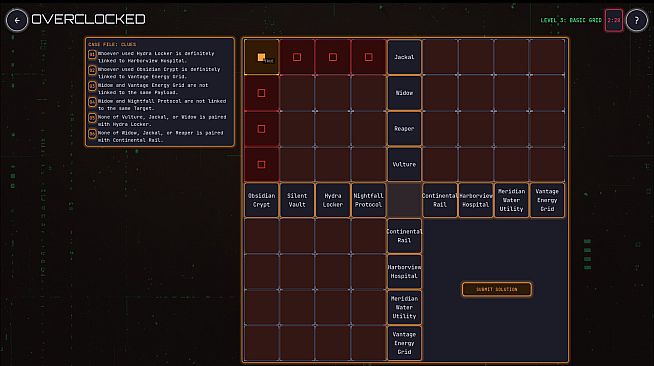Toggle the Jackal and Hydra Locker cell
The width and height of the screenshot is (654, 366).
pos(333,57)
